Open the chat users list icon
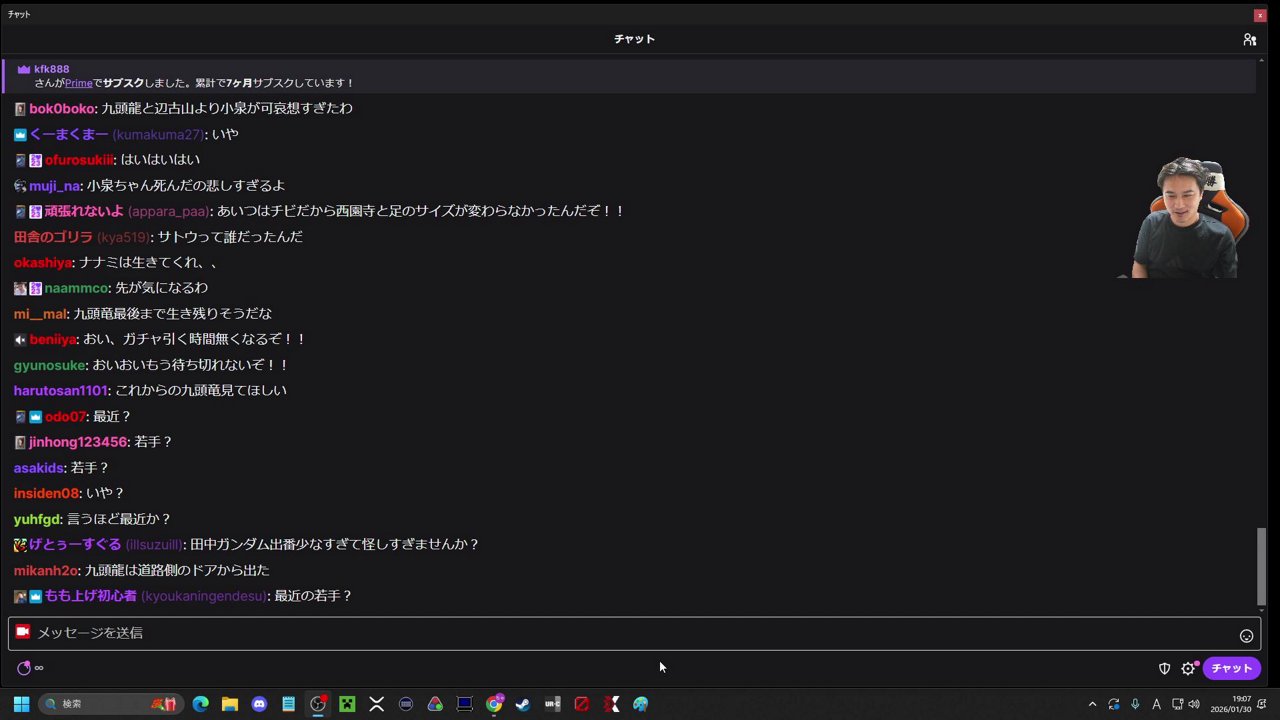 click(1249, 39)
